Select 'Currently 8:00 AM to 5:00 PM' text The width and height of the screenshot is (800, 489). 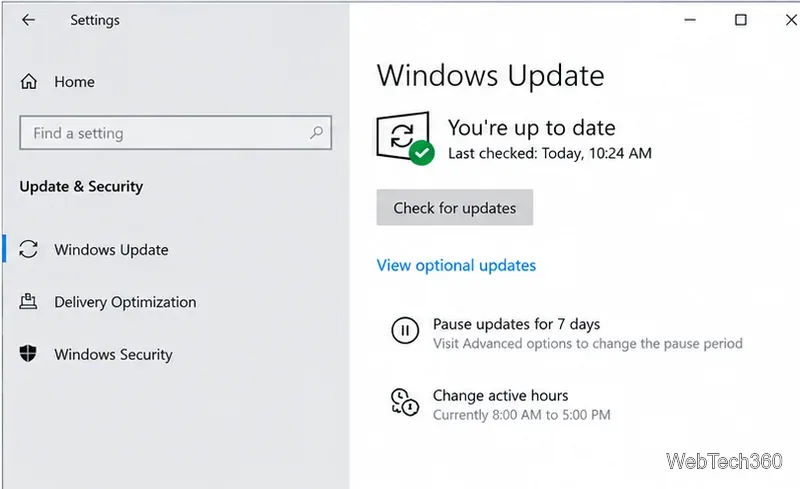click(521, 415)
